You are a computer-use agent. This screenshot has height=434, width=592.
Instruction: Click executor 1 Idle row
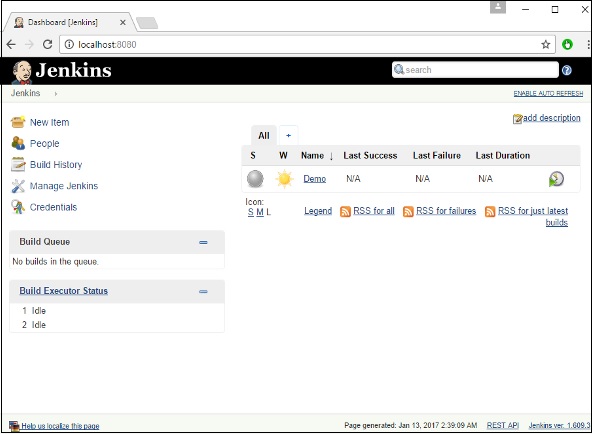tap(117, 311)
